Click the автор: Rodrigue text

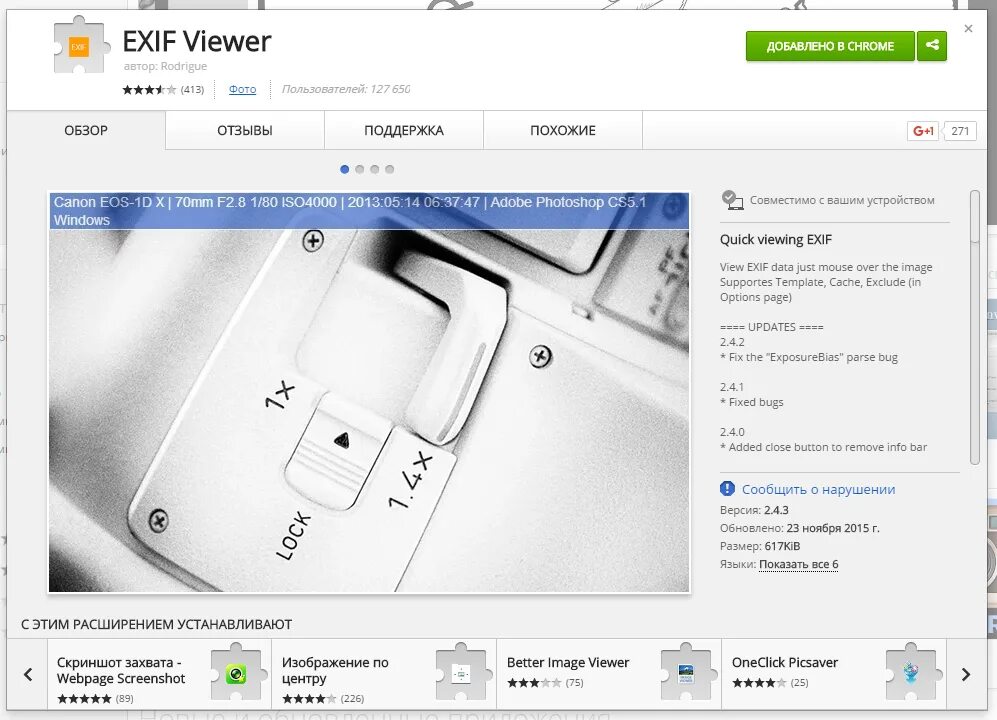[165, 66]
